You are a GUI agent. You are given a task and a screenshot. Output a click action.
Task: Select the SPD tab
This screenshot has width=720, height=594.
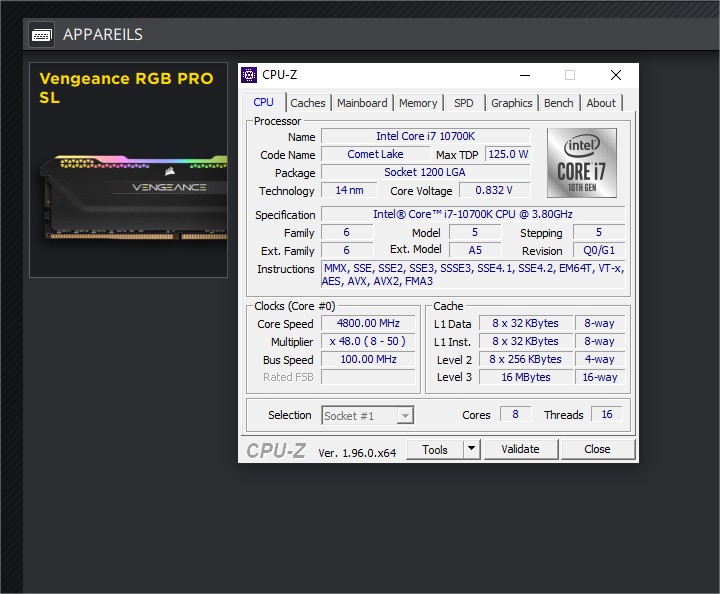tap(464, 103)
